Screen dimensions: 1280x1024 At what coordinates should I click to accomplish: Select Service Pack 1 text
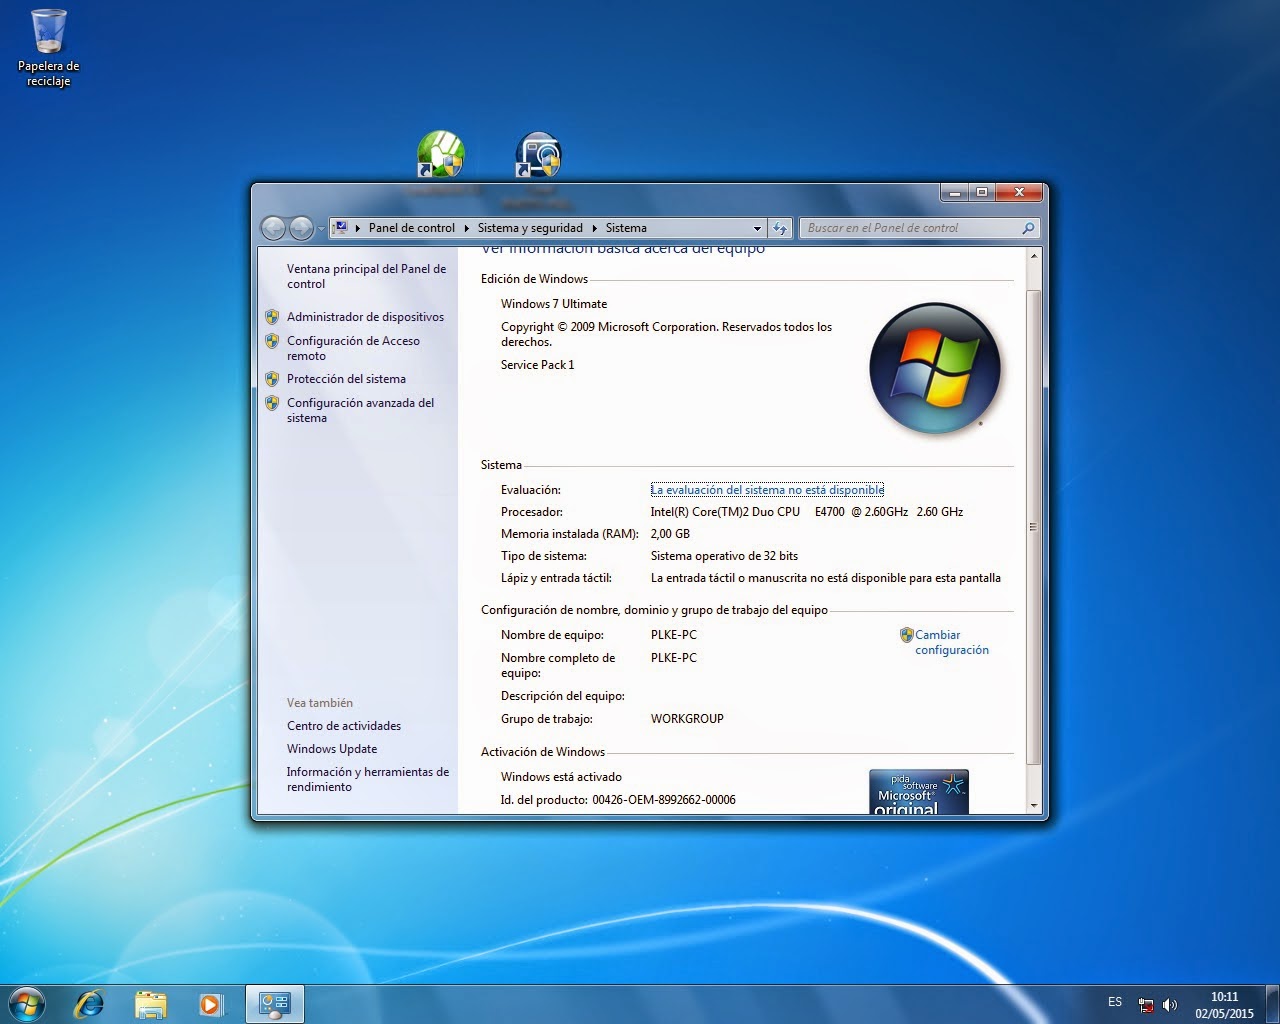538,365
